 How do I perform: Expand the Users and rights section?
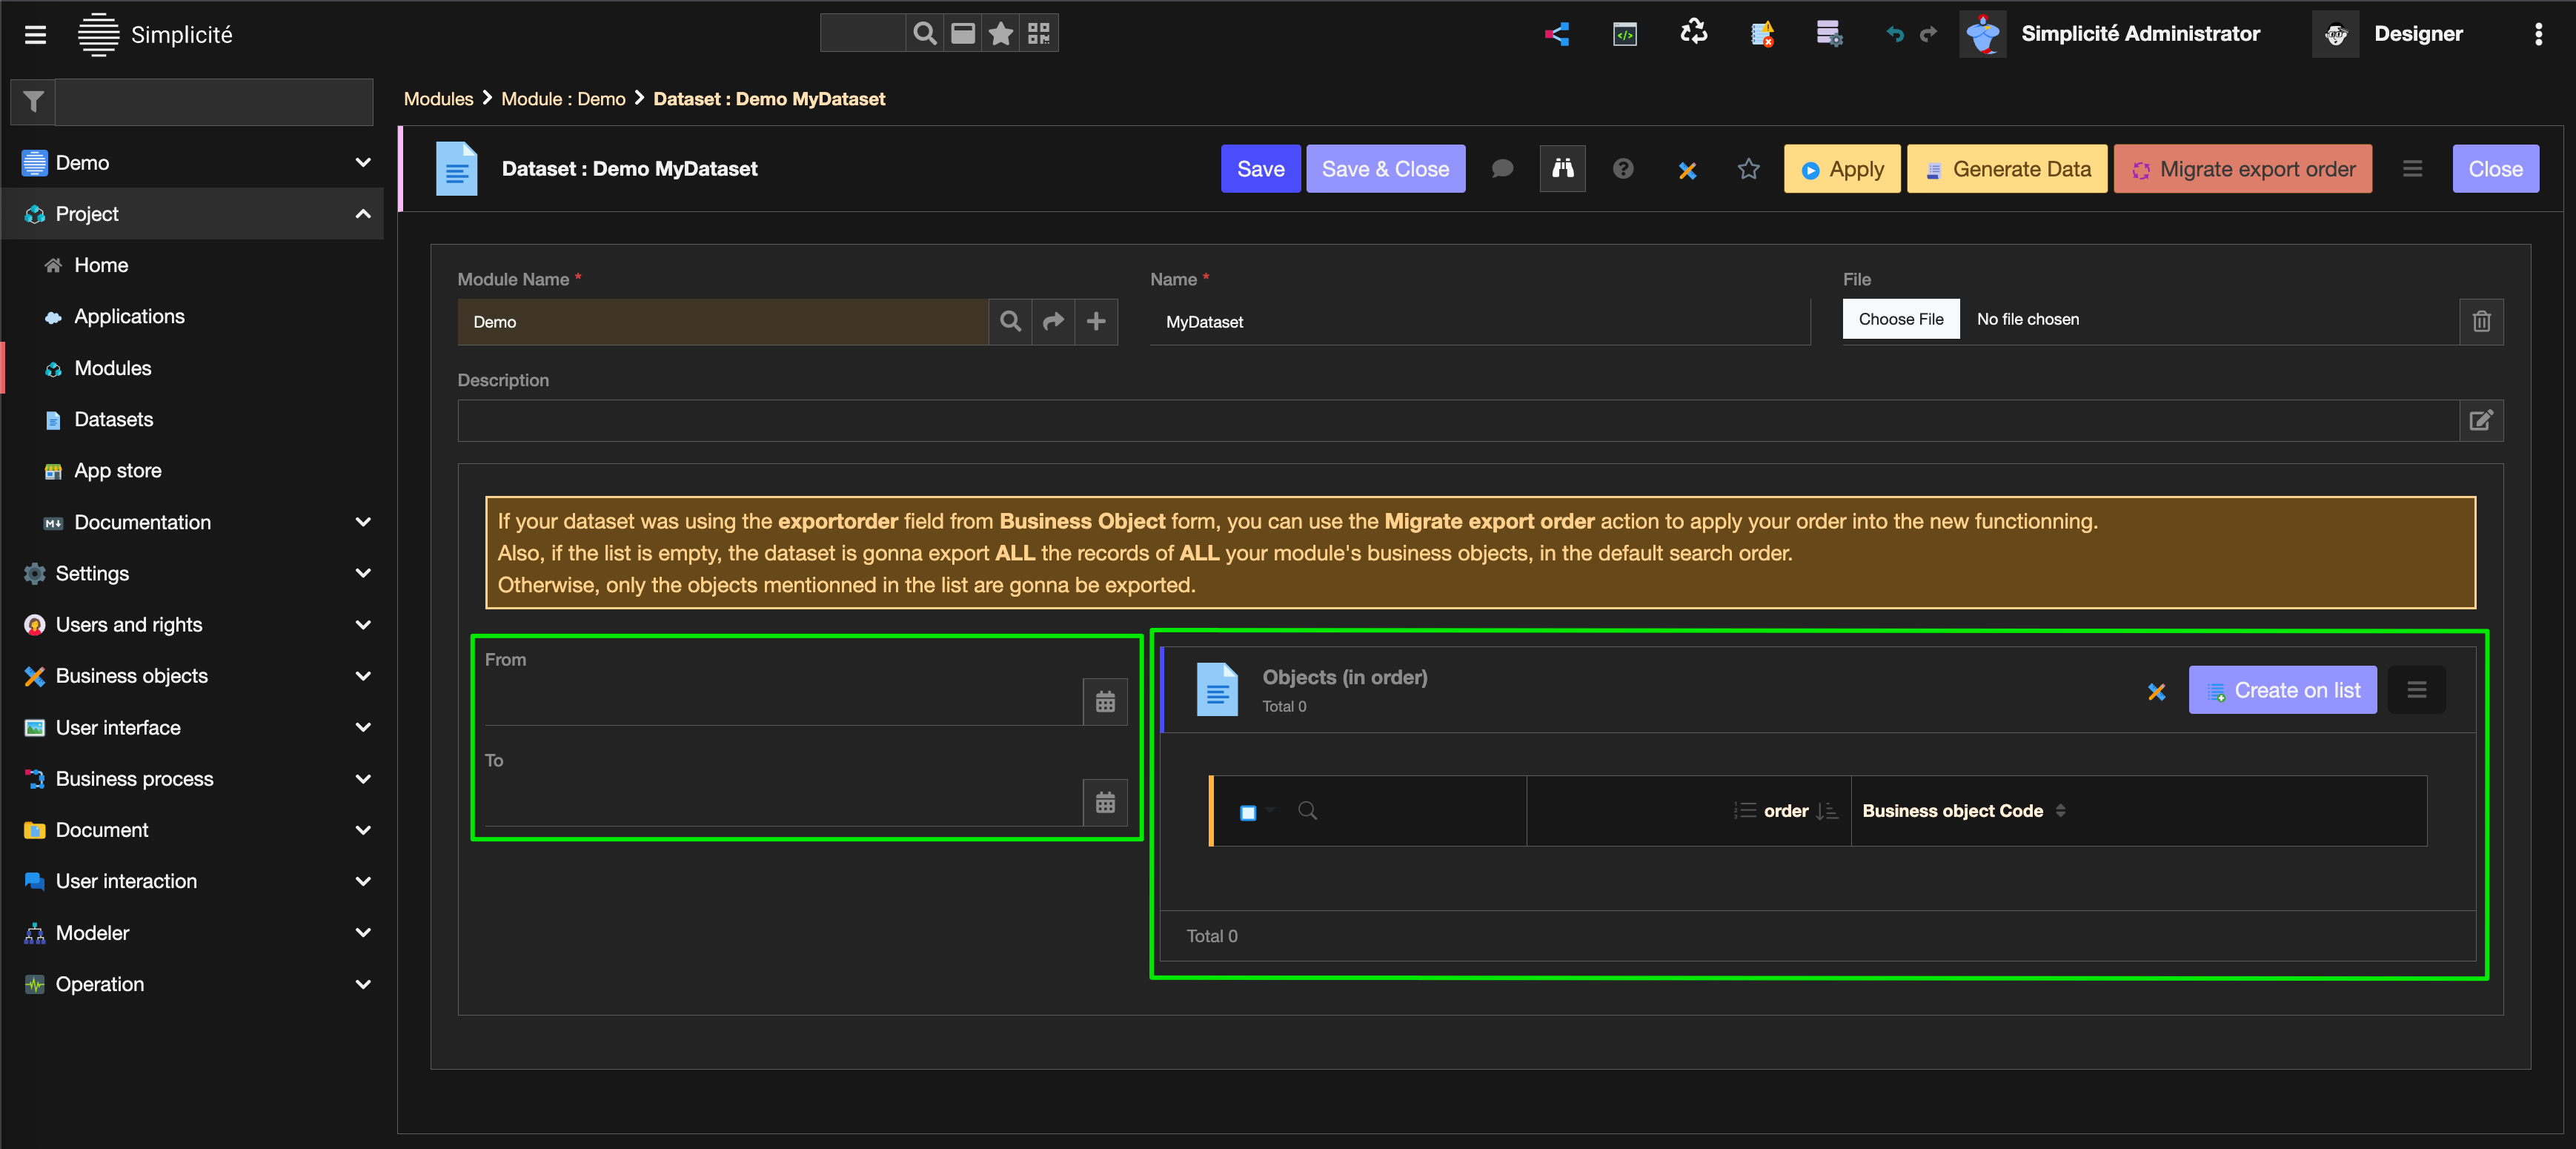pos(362,625)
